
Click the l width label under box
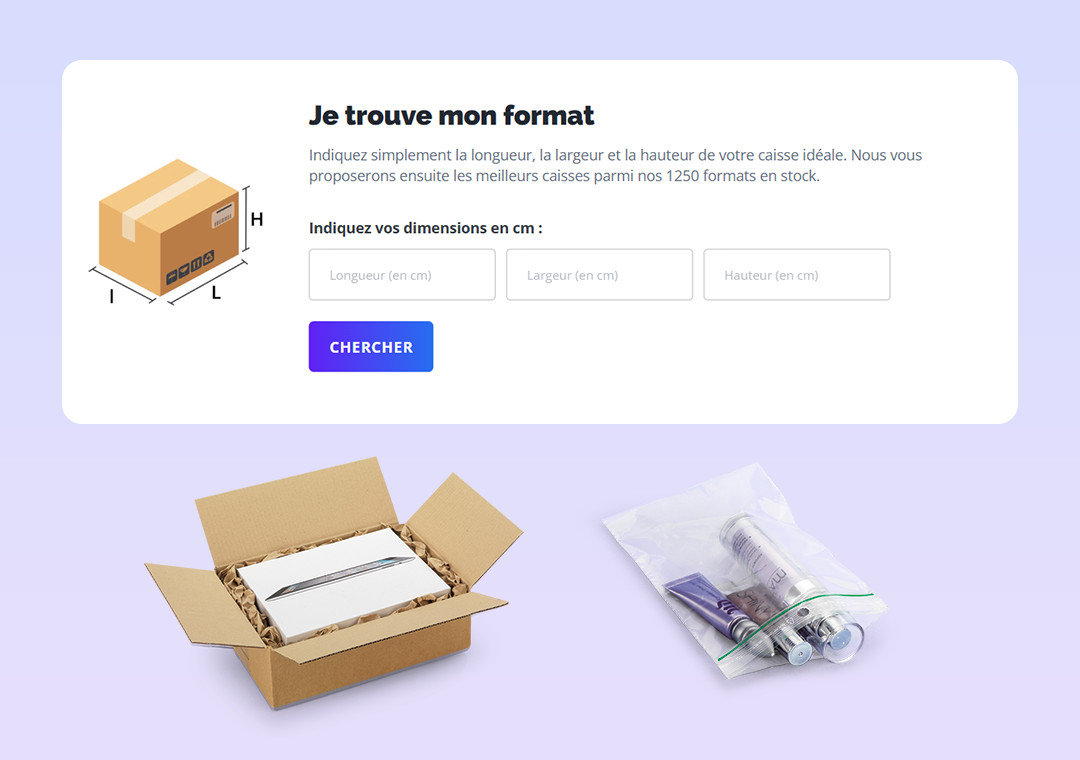[x=111, y=296]
